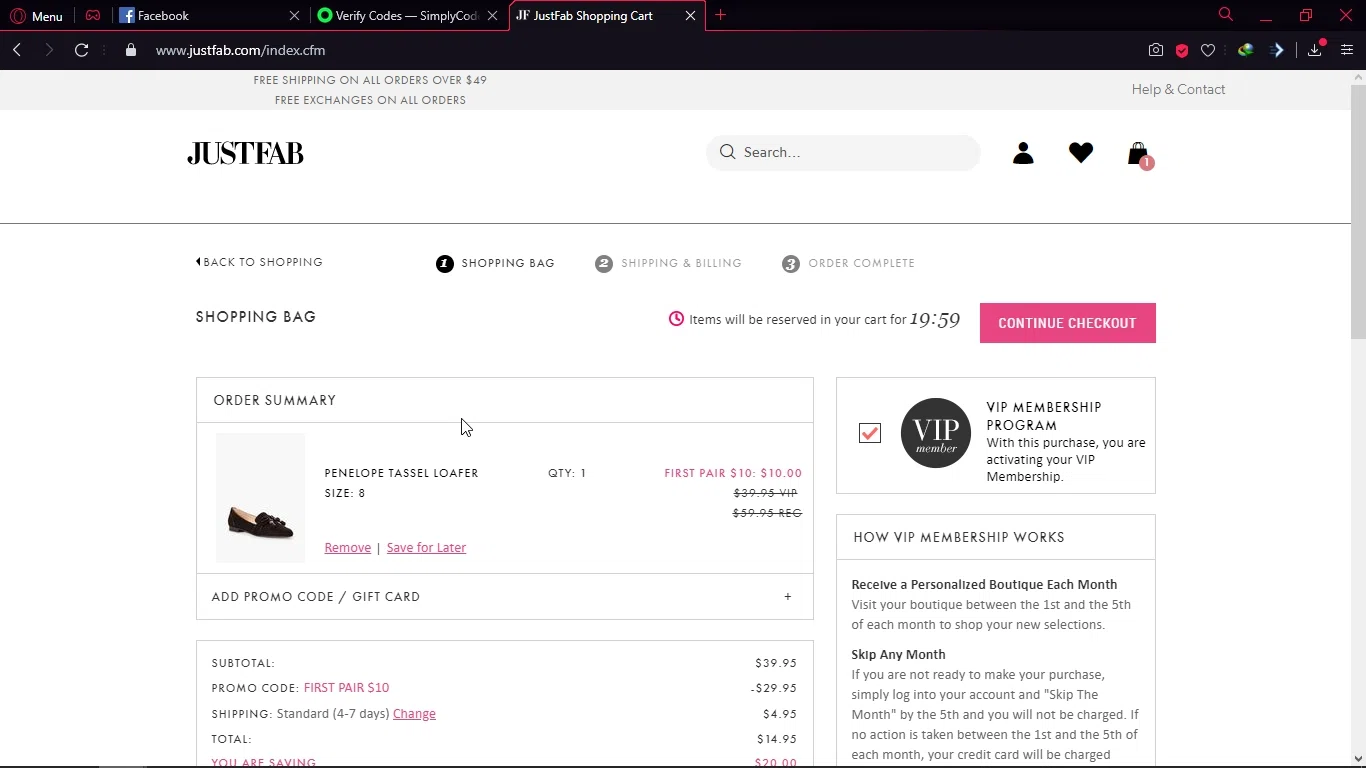Viewport: 1366px width, 768px height.
Task: Go to the JustFab logo homepage
Action: tap(245, 153)
